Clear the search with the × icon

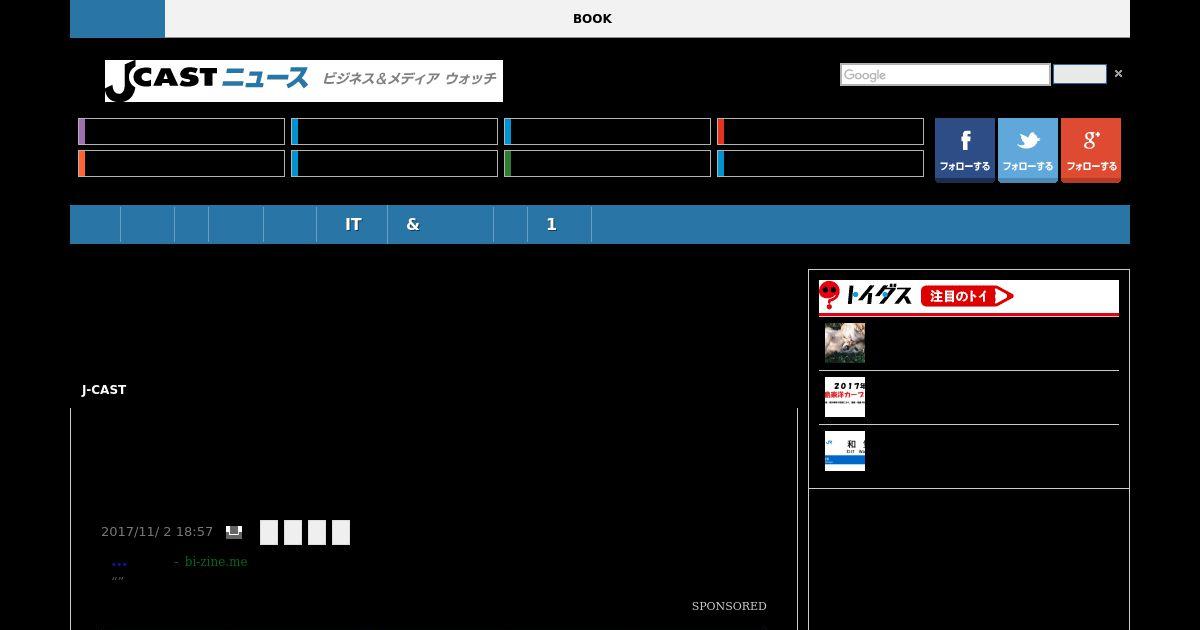click(1118, 74)
